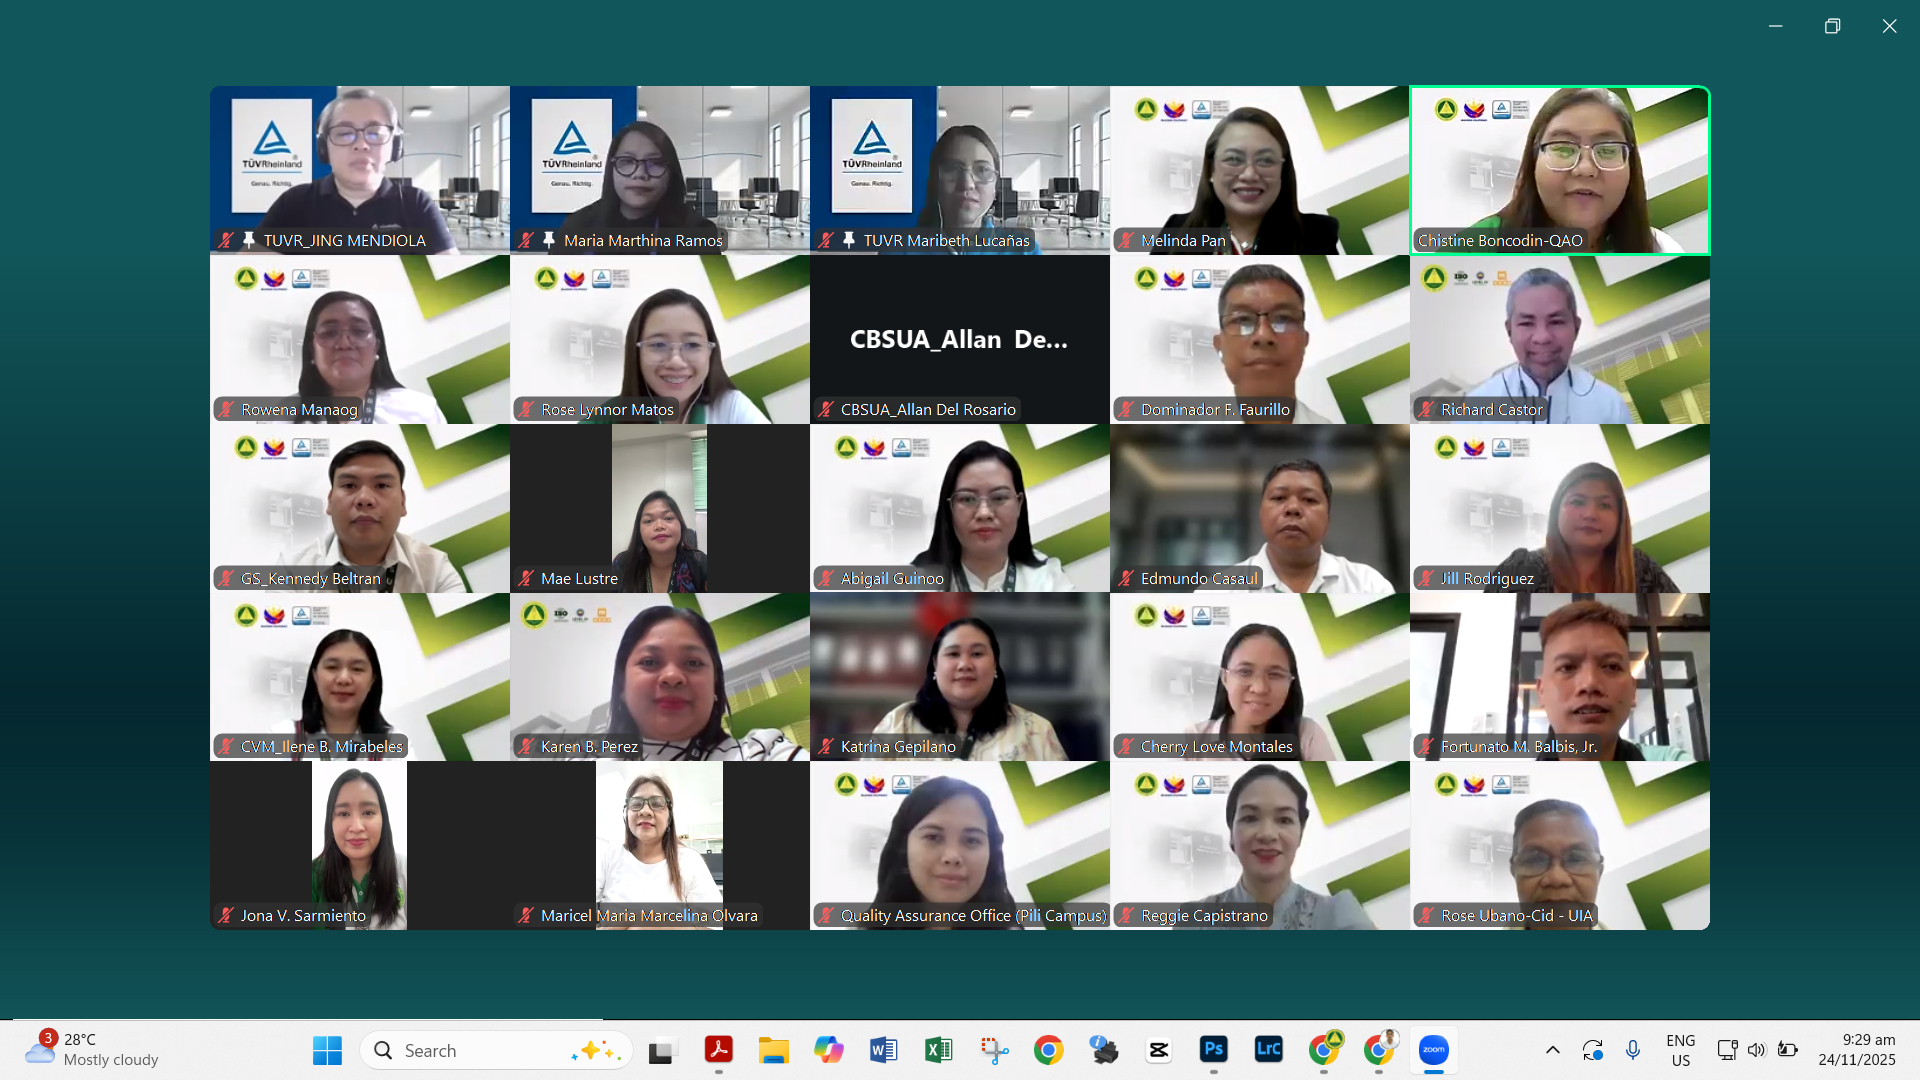Click the CBSUA_Allan Del Rosario name label
The width and height of the screenshot is (1920, 1080).
coord(927,409)
